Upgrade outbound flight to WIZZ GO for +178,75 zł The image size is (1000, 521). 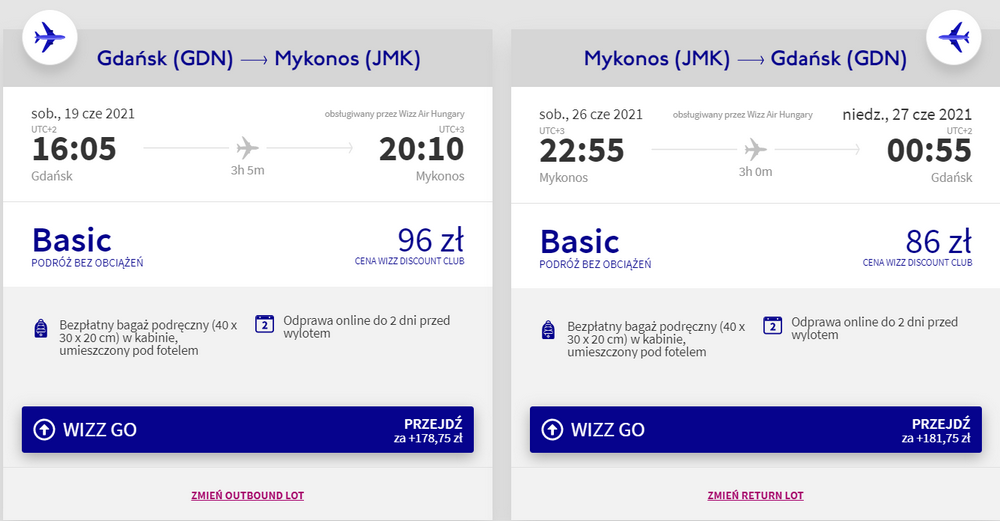click(247, 429)
